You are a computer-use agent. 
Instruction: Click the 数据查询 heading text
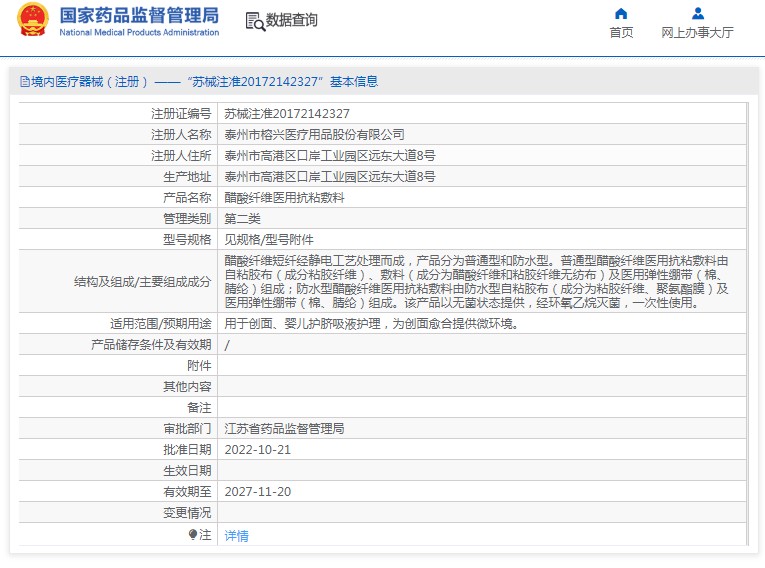[x=292, y=20]
